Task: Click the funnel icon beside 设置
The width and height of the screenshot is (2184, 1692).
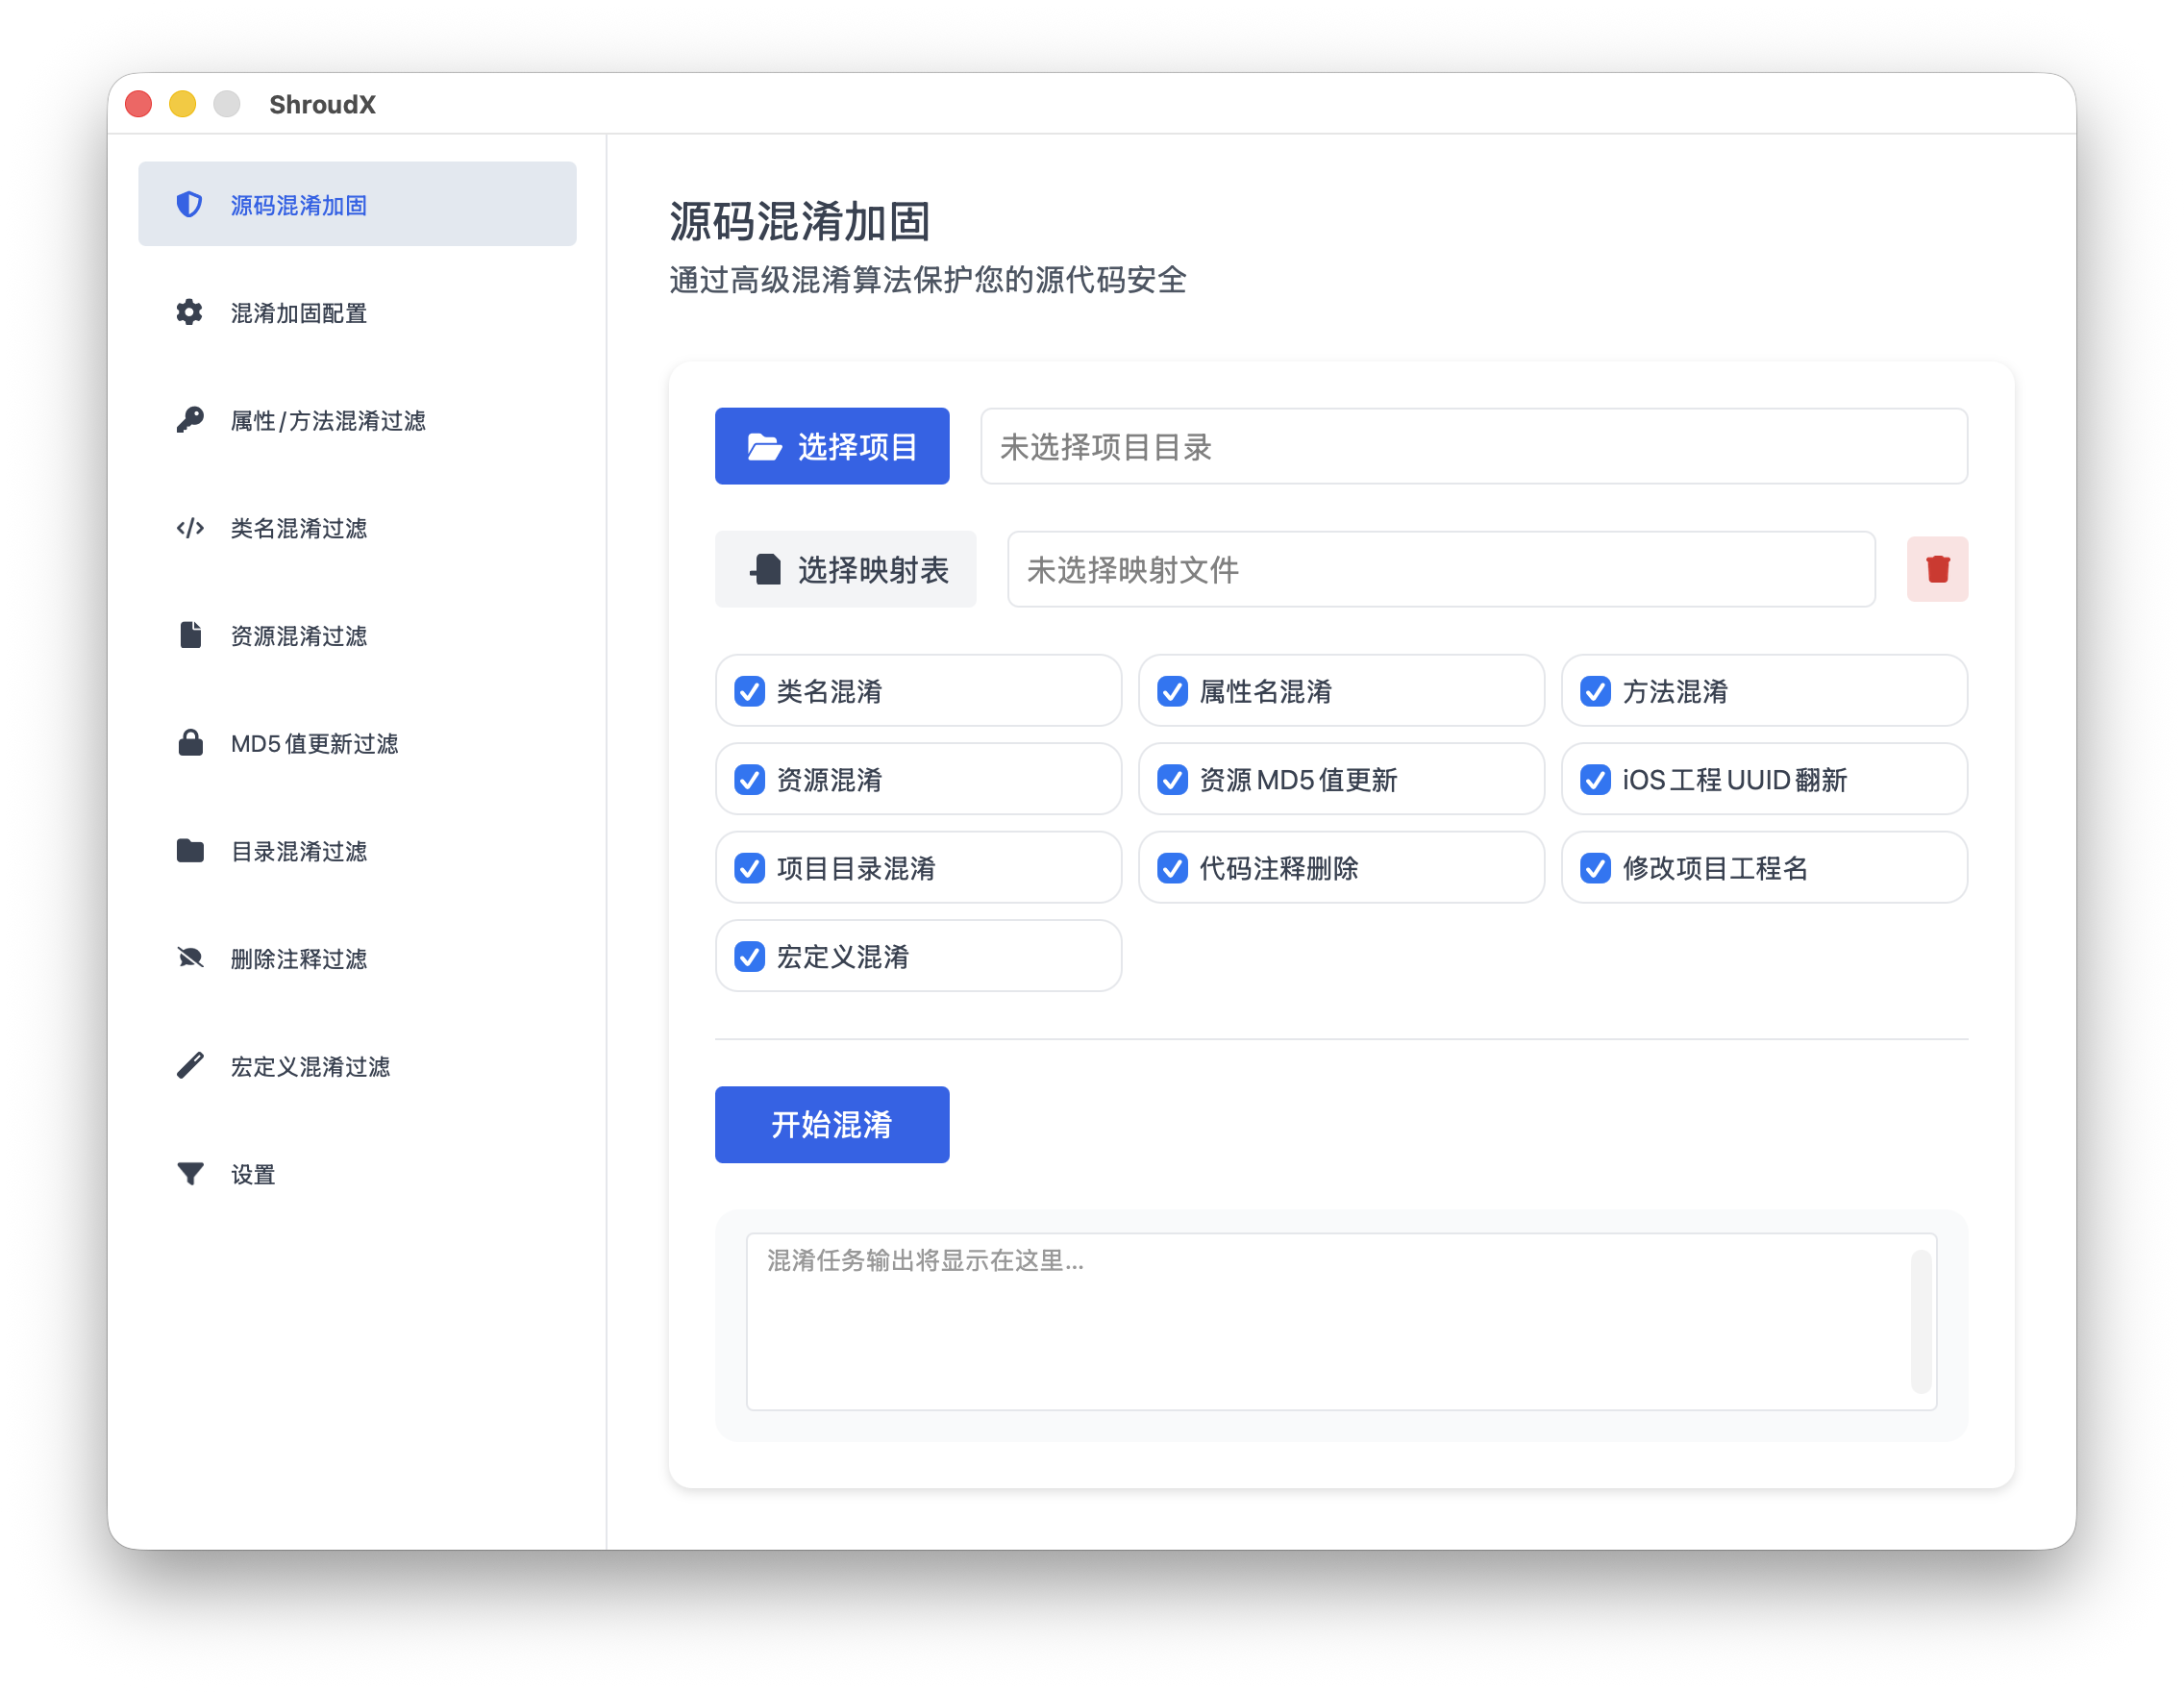Action: tap(190, 1173)
